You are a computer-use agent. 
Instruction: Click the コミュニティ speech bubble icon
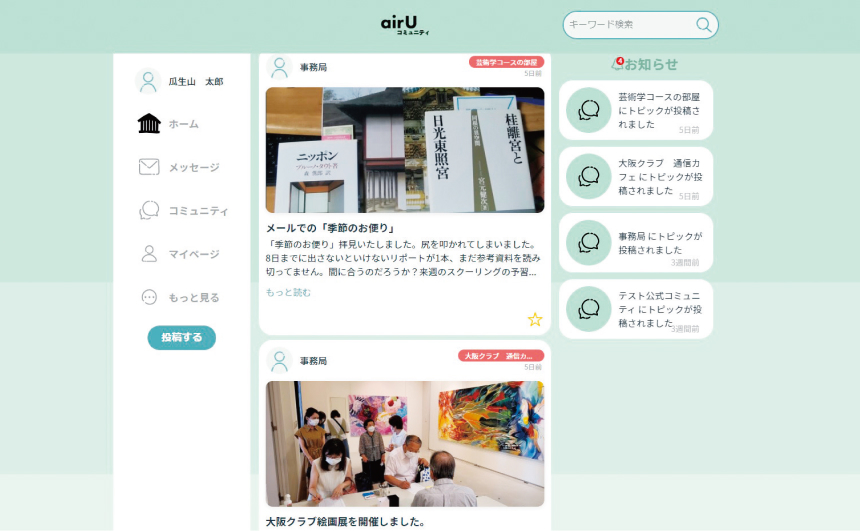click(x=149, y=210)
